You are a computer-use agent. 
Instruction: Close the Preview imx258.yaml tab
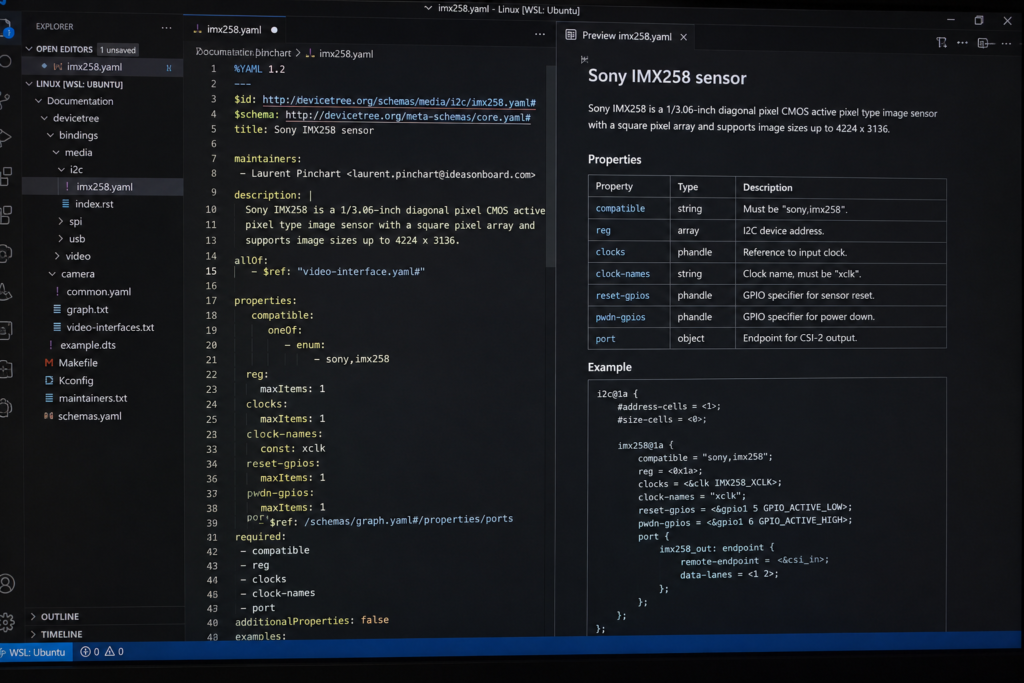coord(683,37)
